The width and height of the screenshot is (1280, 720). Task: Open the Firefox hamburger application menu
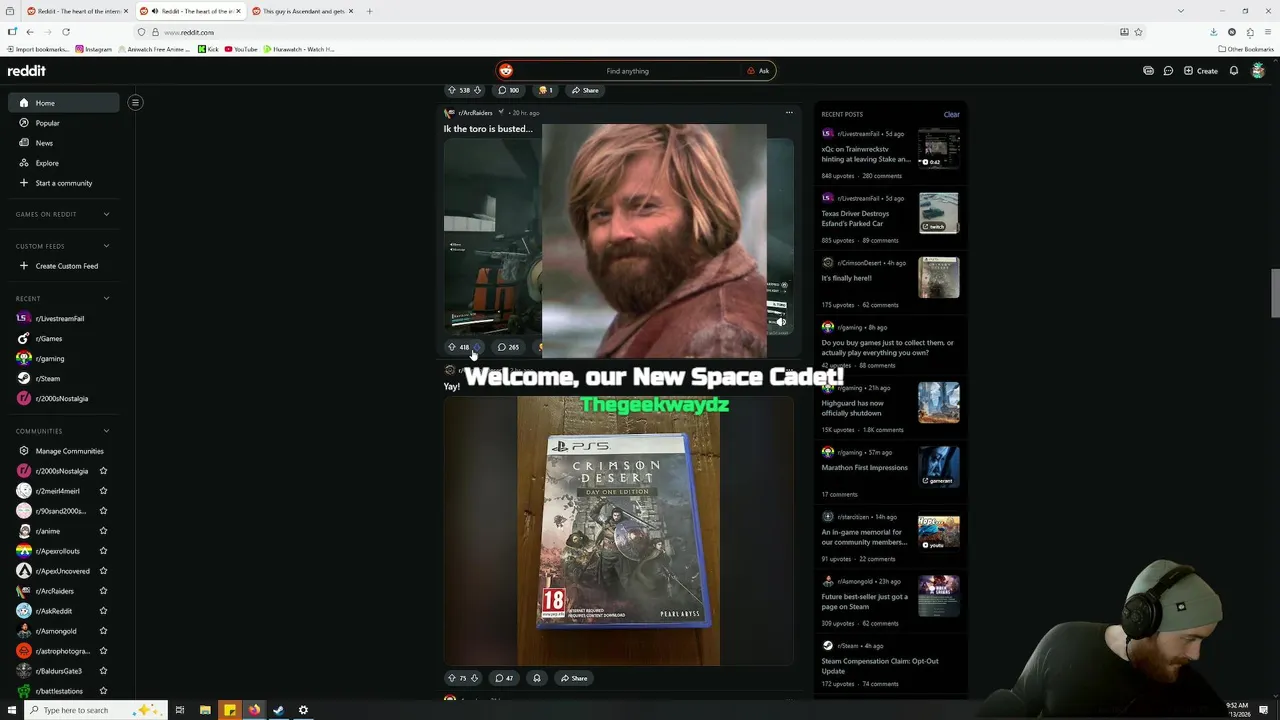click(x=1268, y=32)
